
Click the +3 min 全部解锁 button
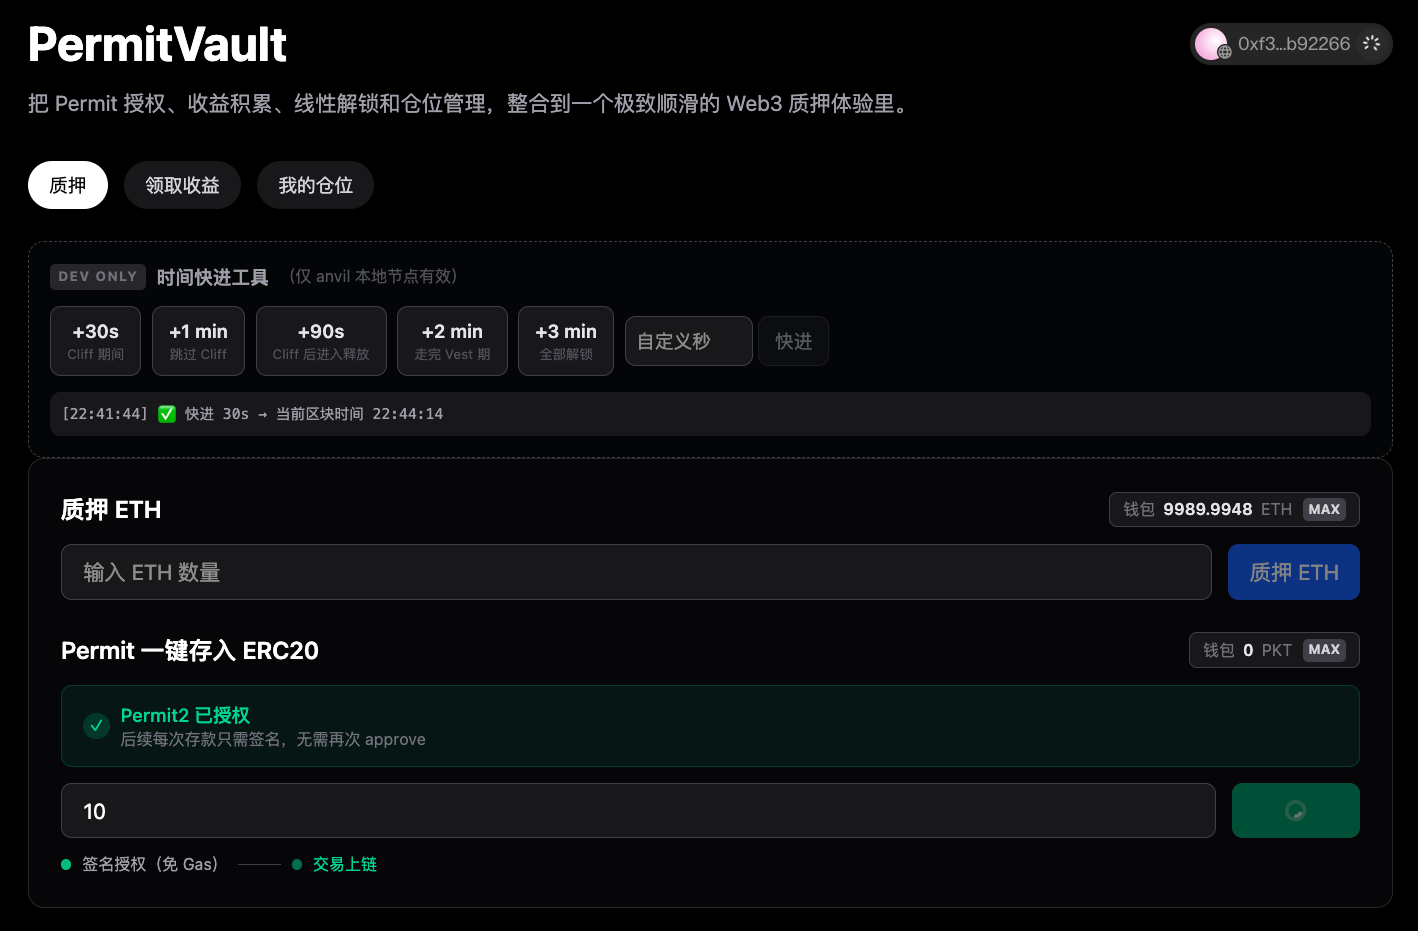point(565,340)
